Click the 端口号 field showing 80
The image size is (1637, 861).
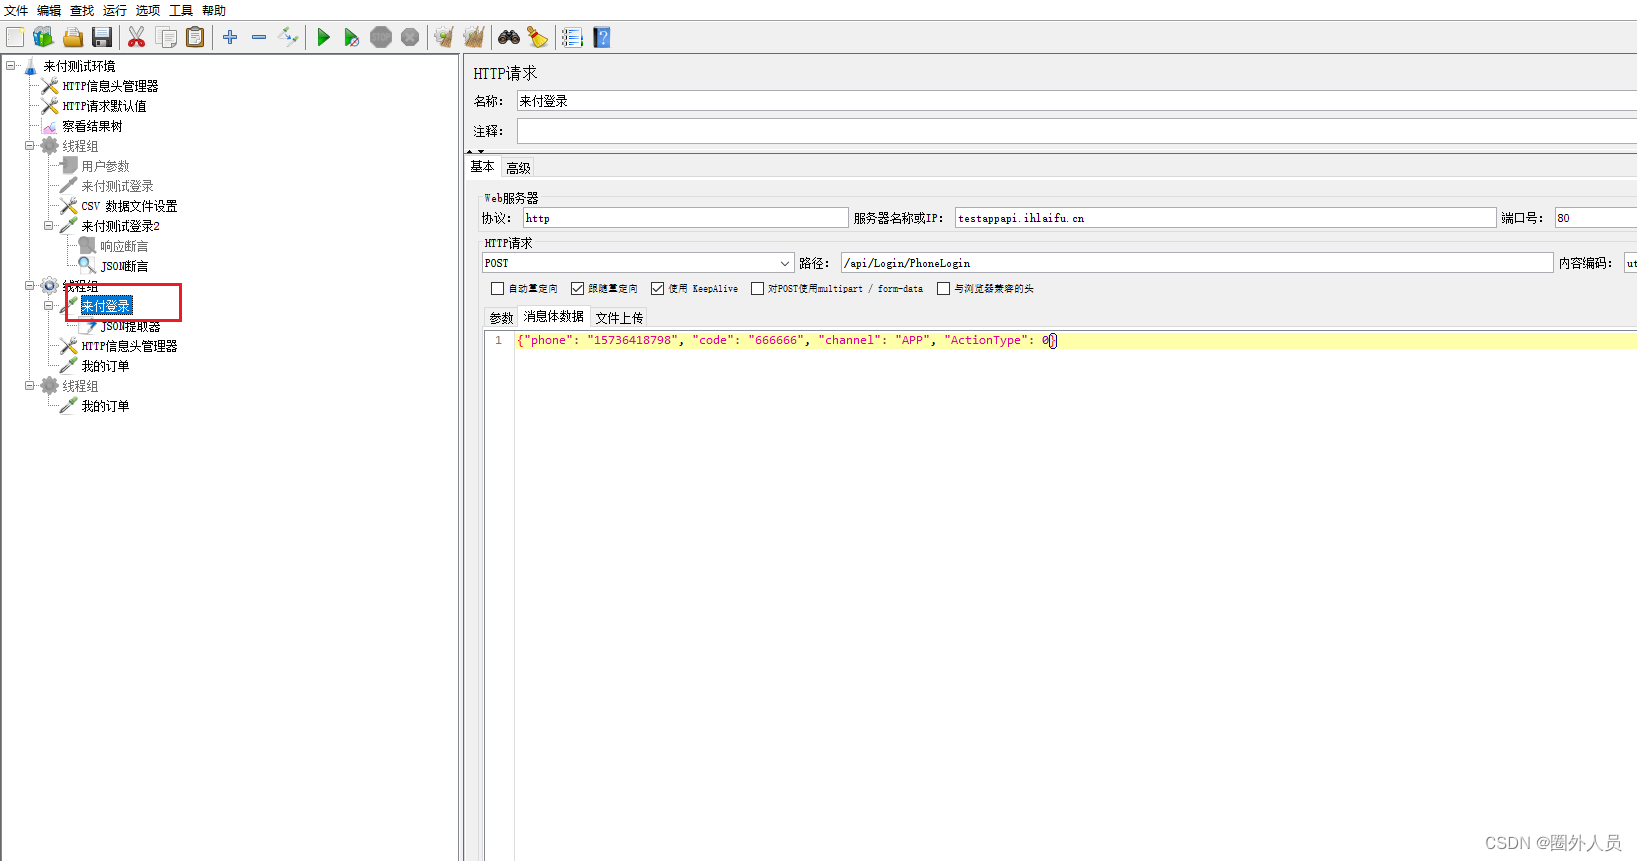pos(1595,218)
